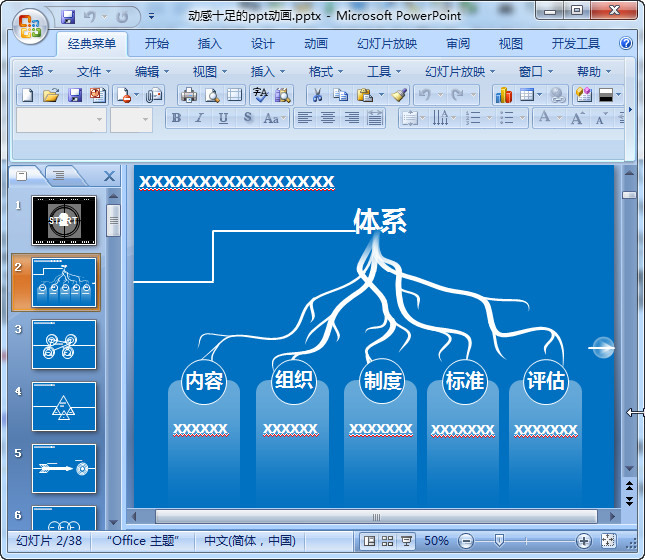Viewport: 645px width, 560px height.
Task: Click the Increase Font Size icon
Action: coord(577,119)
